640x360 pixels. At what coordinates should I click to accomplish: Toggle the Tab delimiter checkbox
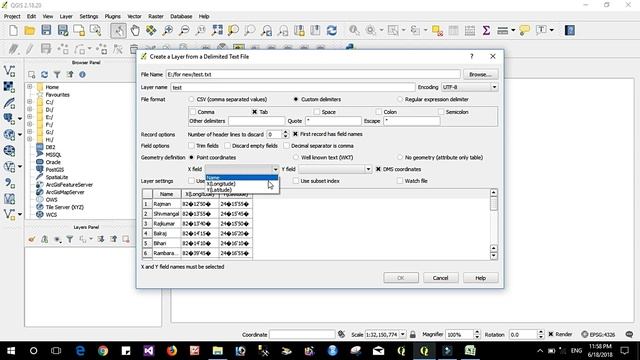point(255,111)
